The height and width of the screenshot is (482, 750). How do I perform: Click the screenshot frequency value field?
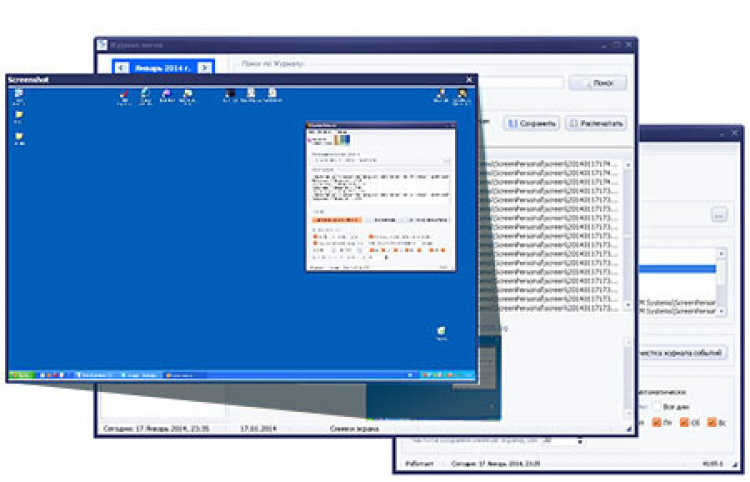tap(557, 441)
